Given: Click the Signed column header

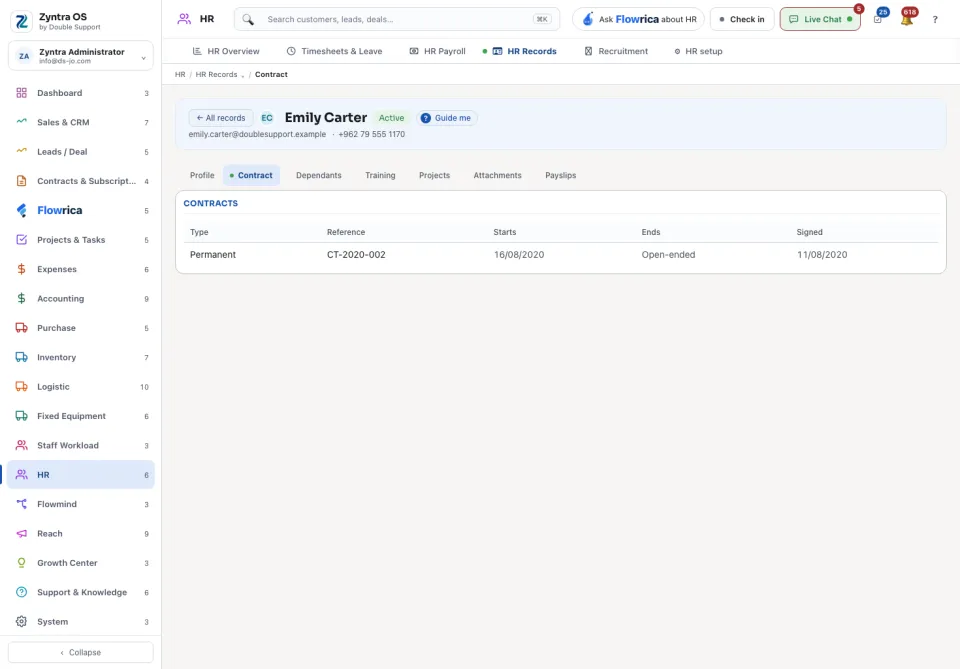Looking at the screenshot, I should [809, 233].
